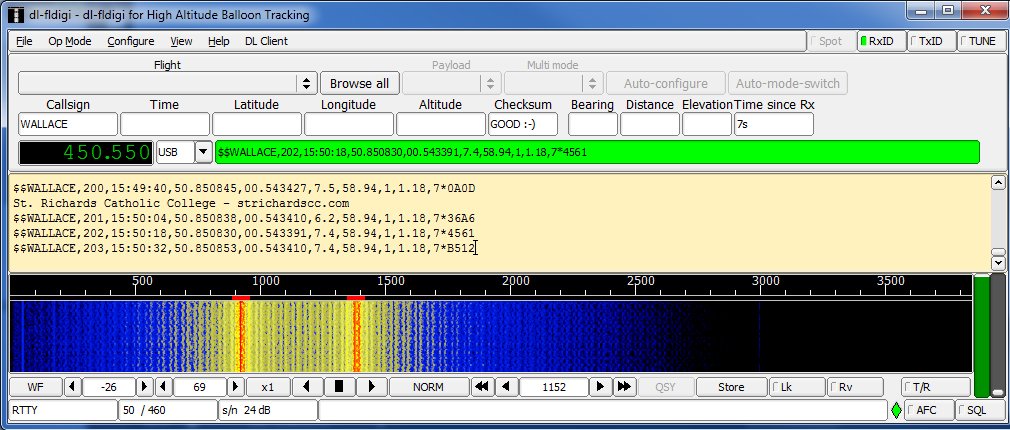
Task: Enable the Lk frequency lock
Action: 797,387
